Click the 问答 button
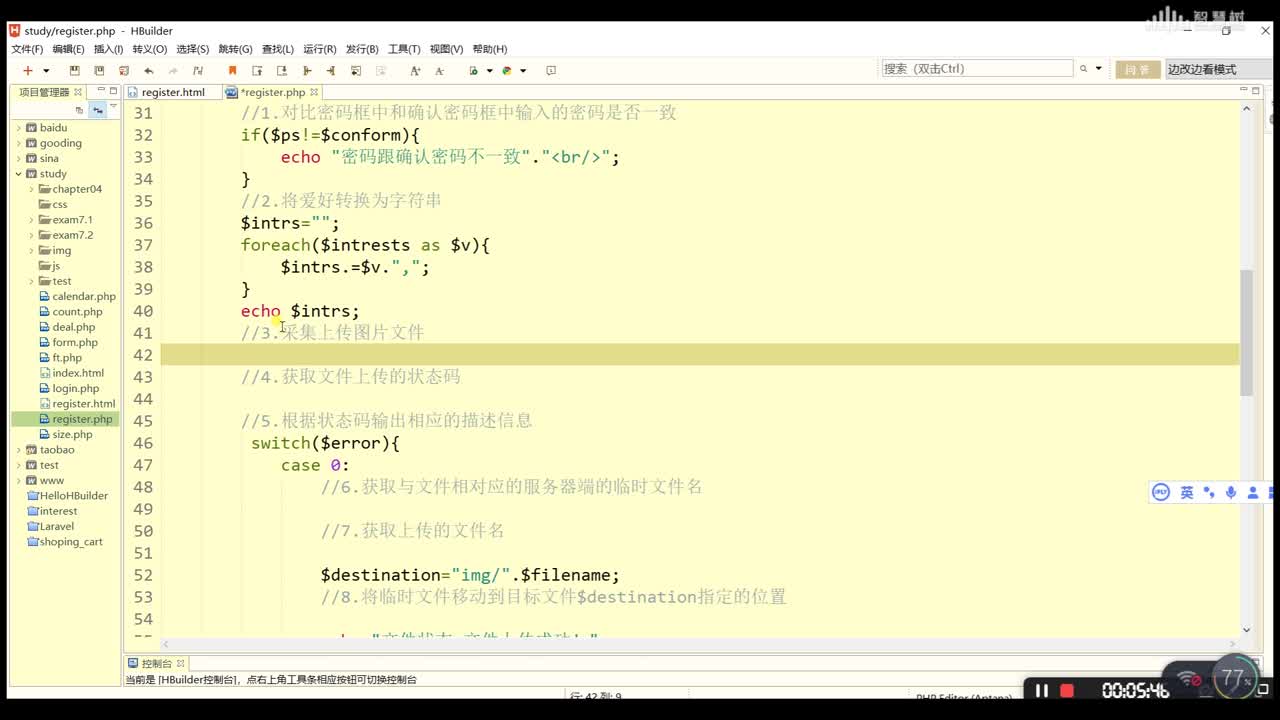Image resolution: width=1280 pixels, height=720 pixels. click(x=1137, y=69)
